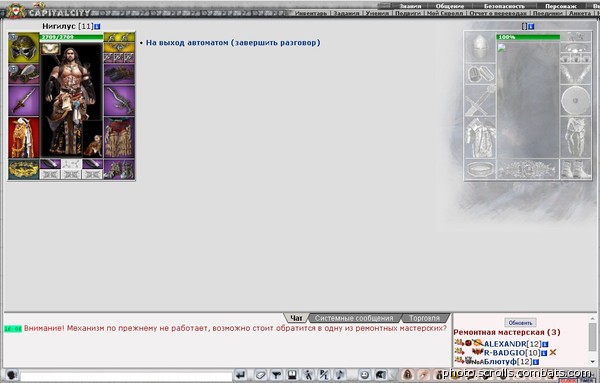Click empty belt ring slot in right panel

click(x=480, y=169)
